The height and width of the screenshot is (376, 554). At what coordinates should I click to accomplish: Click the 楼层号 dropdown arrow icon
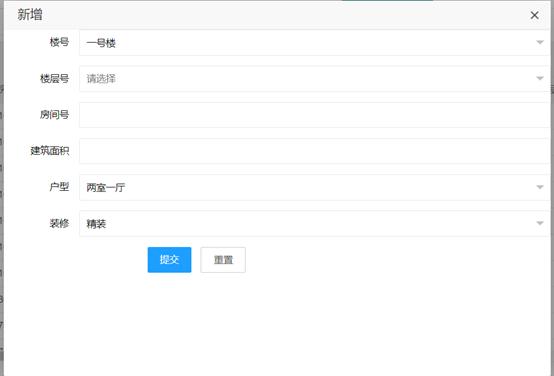point(540,78)
